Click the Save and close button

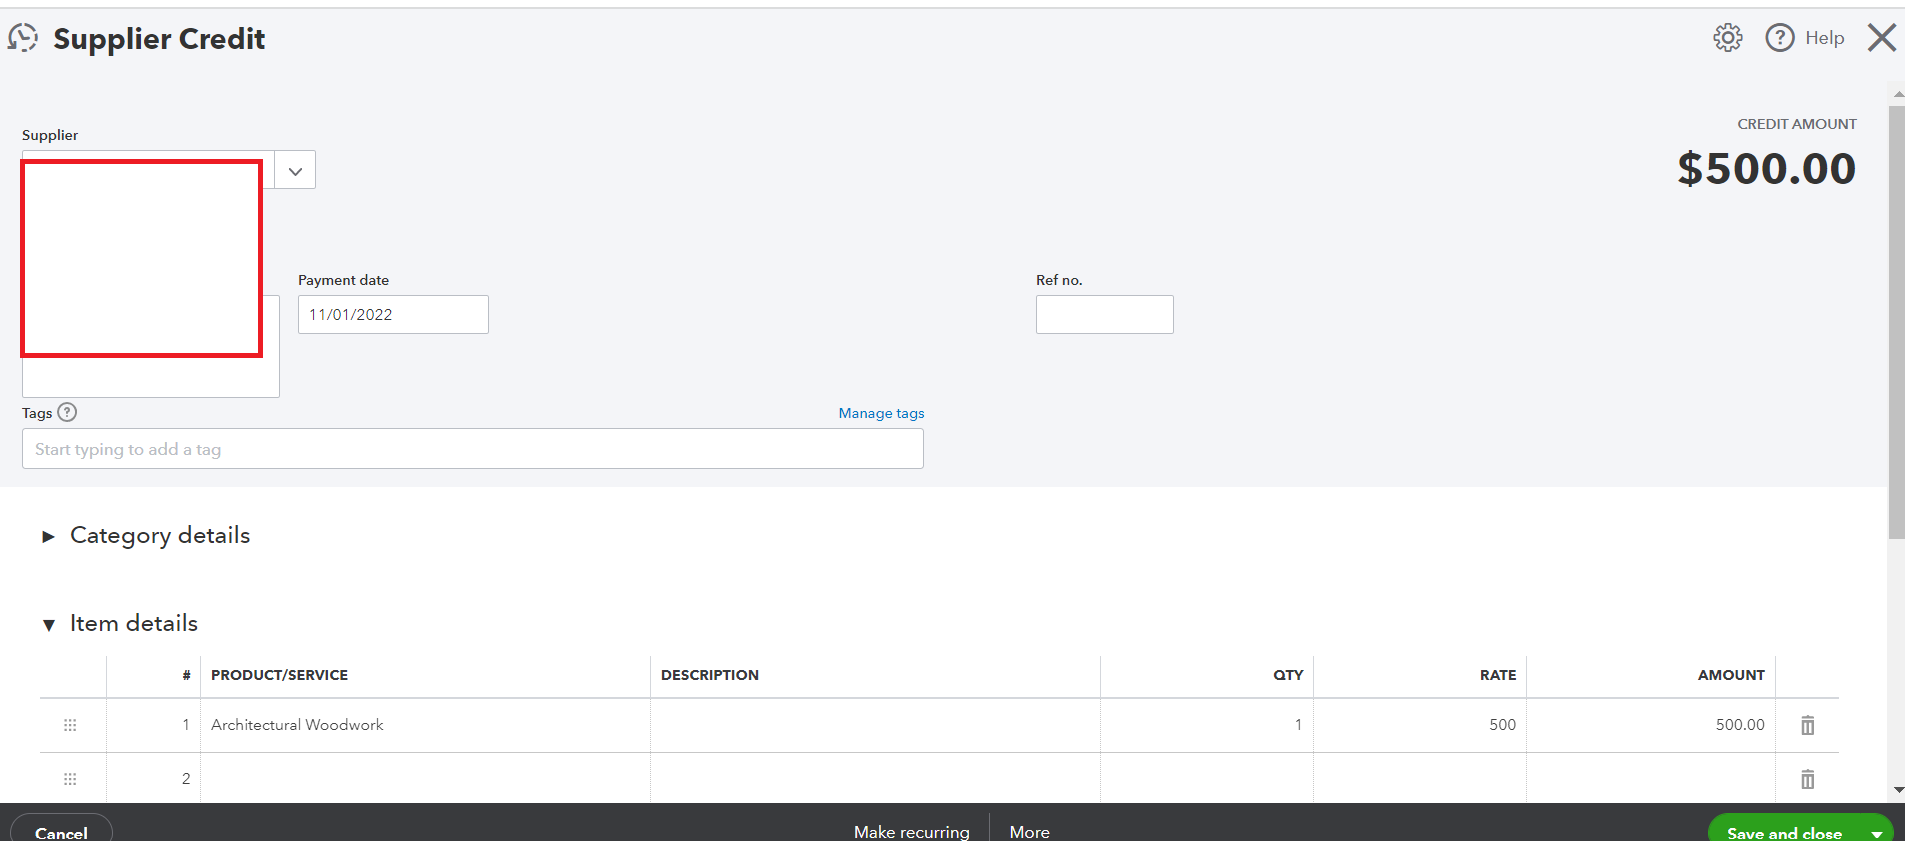click(x=1784, y=832)
